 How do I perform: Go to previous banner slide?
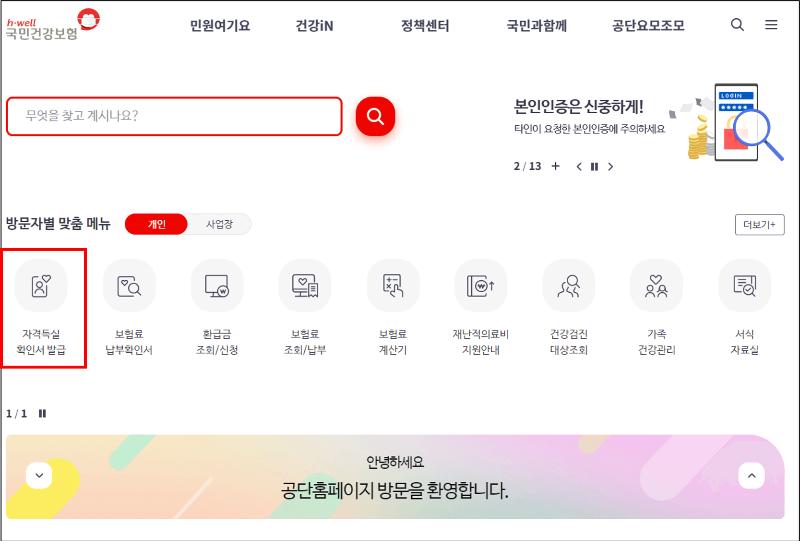tap(579, 166)
